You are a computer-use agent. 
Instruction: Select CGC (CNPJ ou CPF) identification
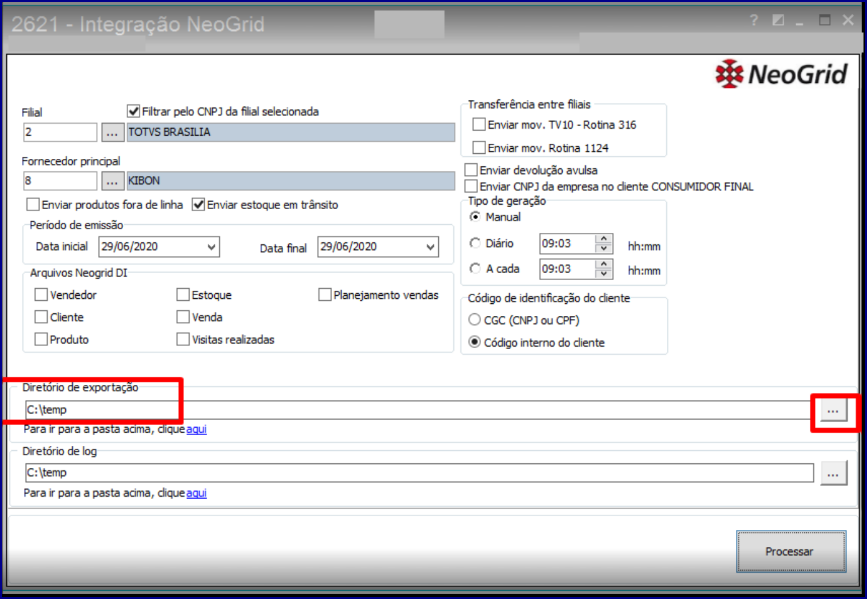(x=474, y=320)
